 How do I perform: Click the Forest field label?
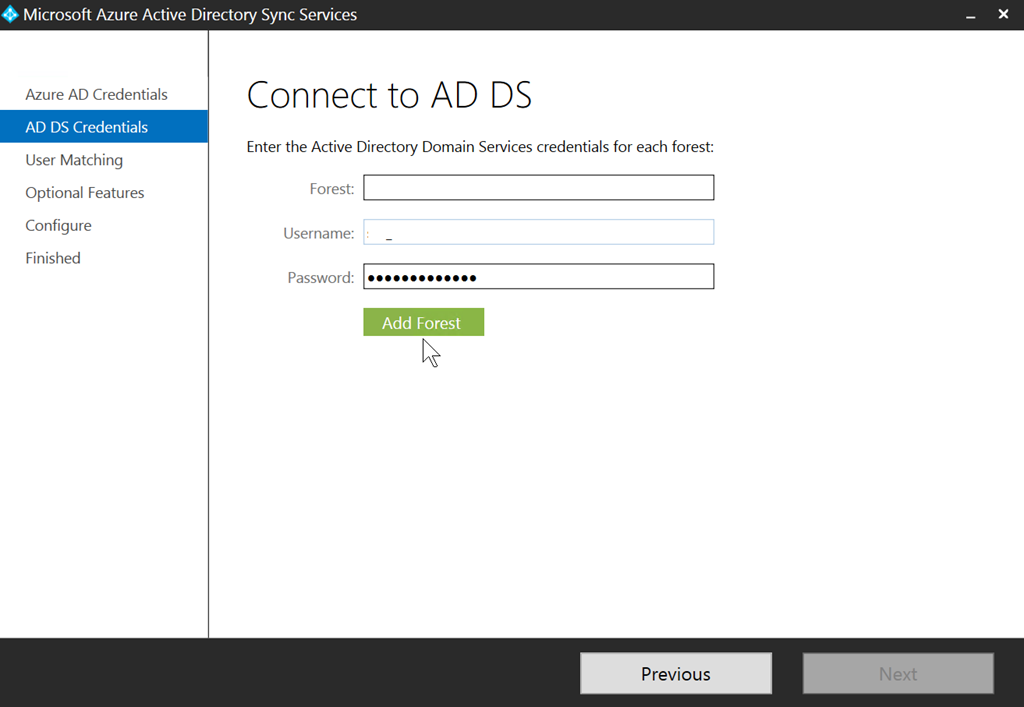click(332, 188)
